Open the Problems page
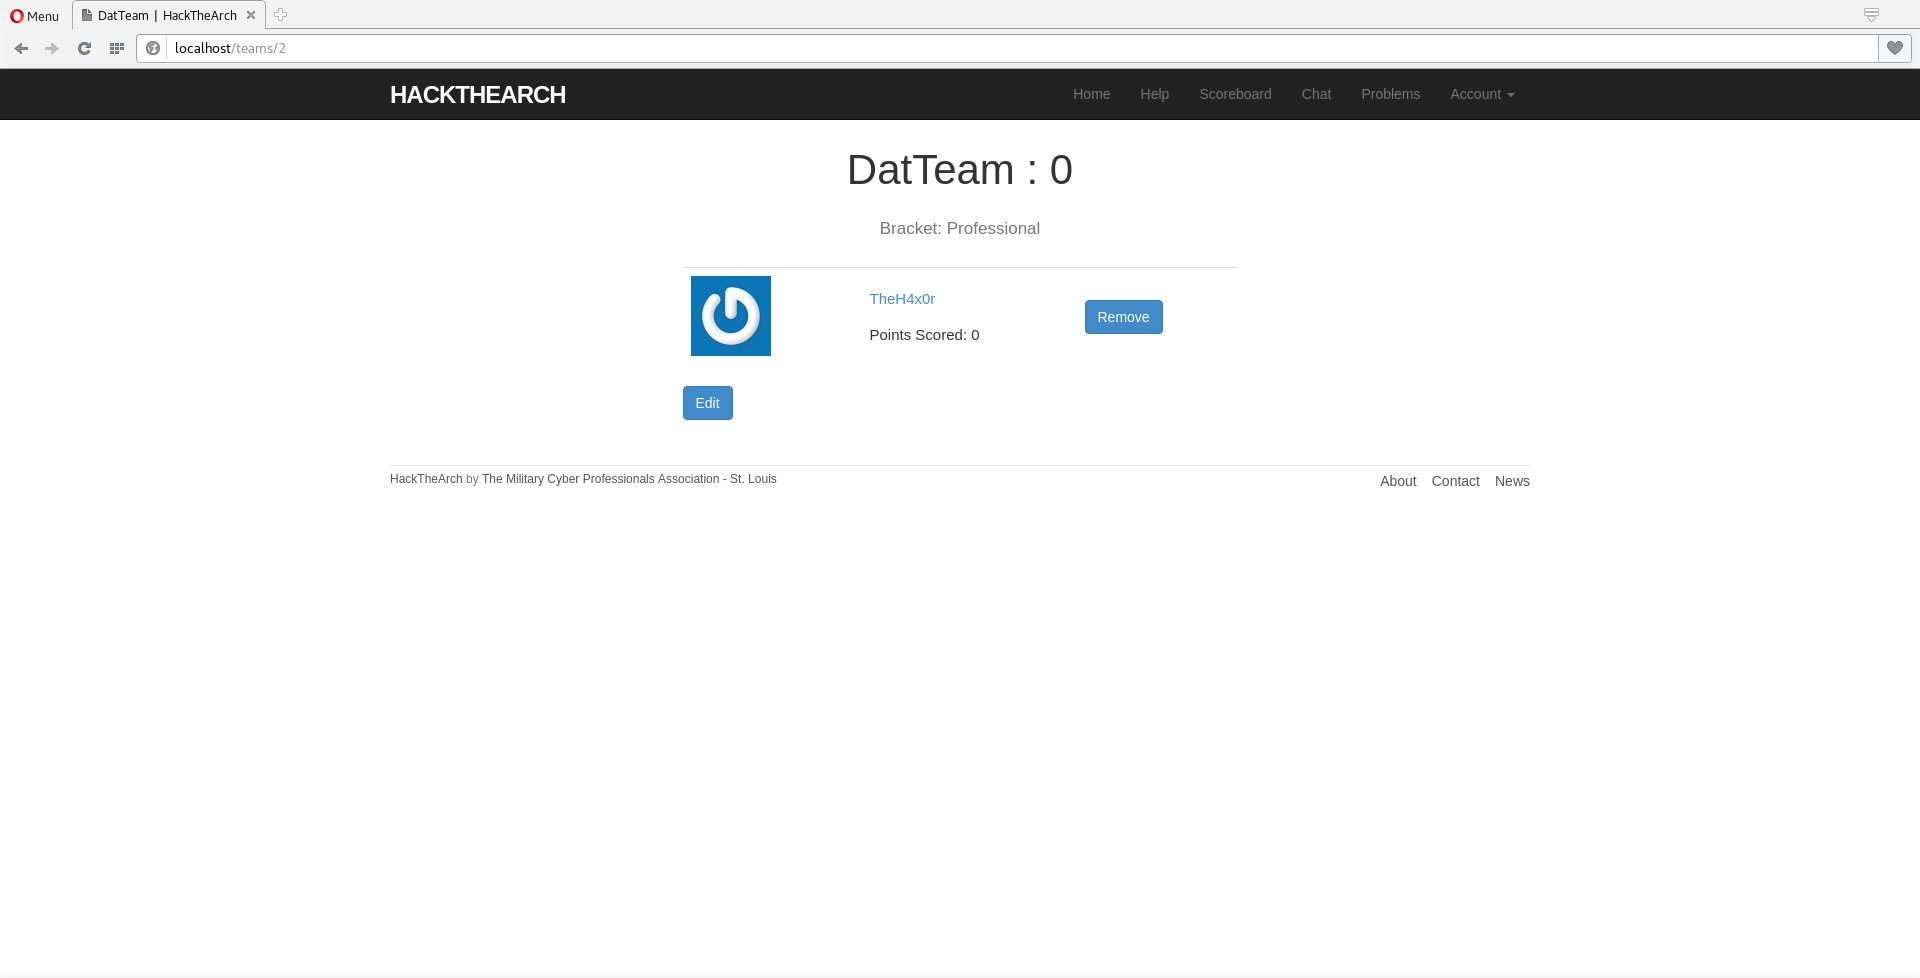The width and height of the screenshot is (1920, 978). tap(1390, 94)
